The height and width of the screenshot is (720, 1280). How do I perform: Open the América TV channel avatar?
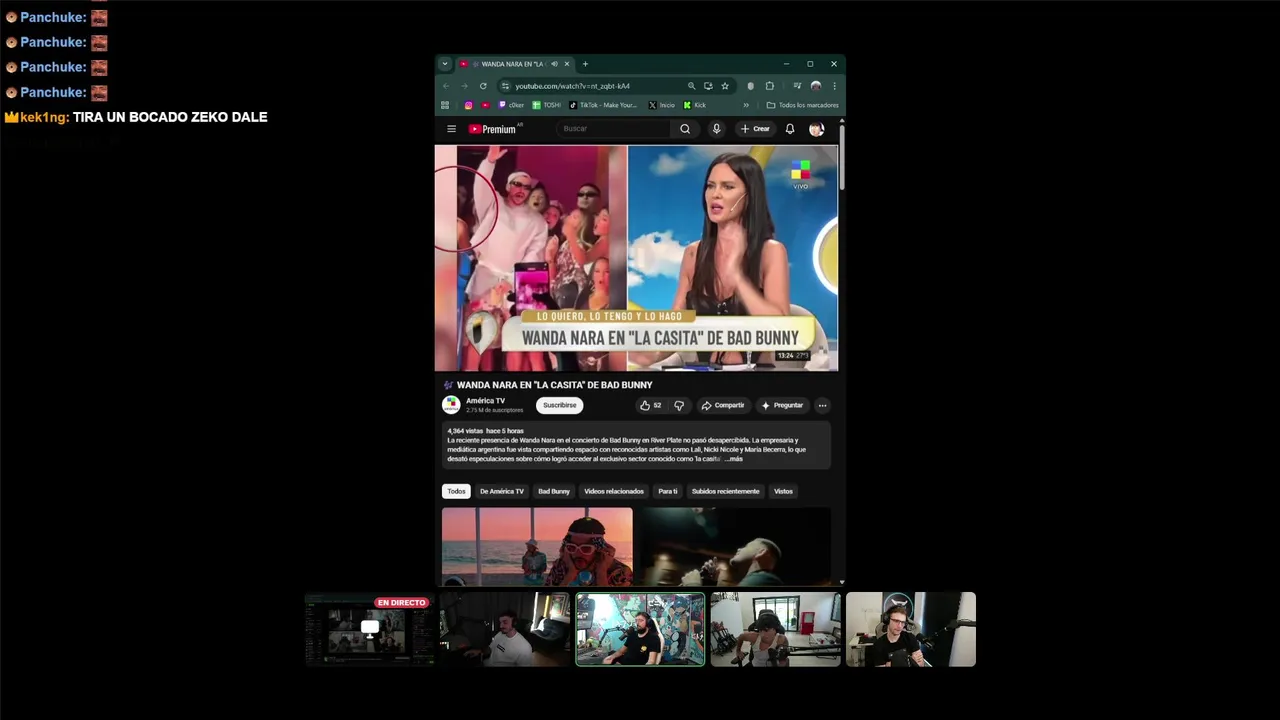click(451, 405)
